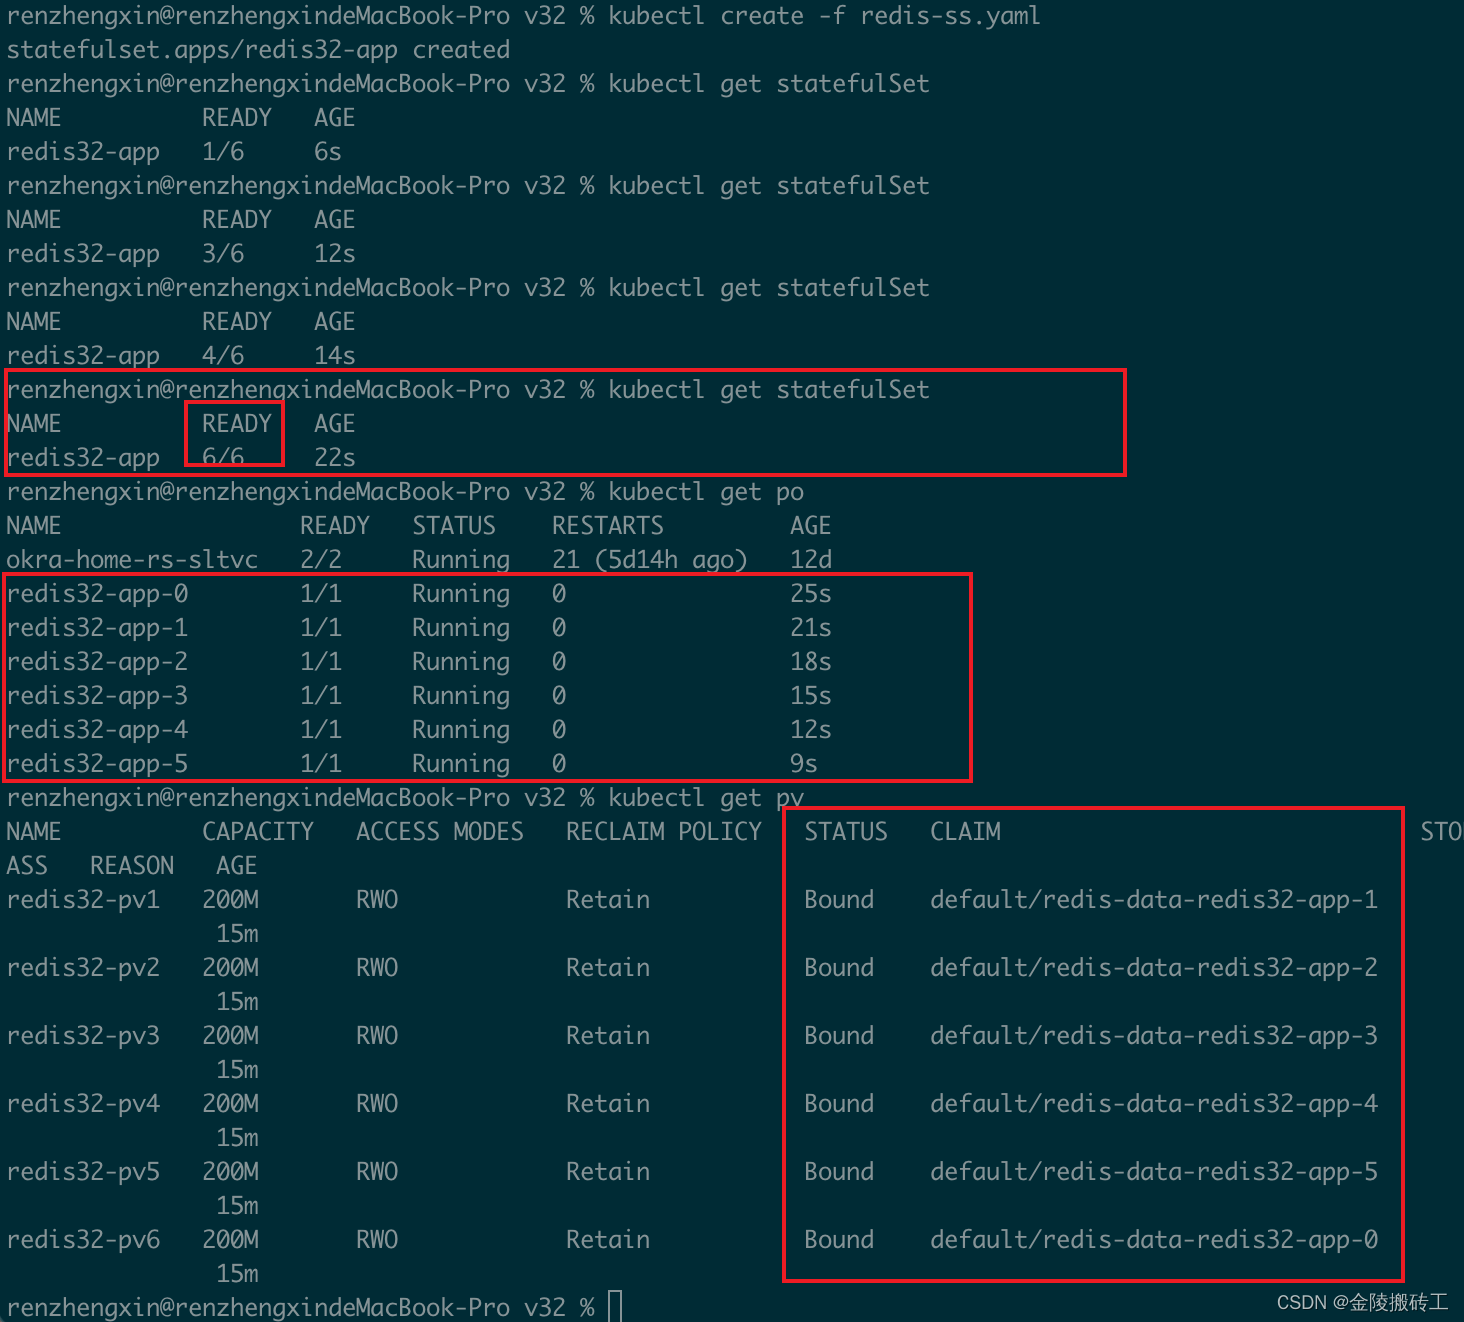The height and width of the screenshot is (1322, 1464).
Task: Click the 'ACCESS MODES' column header
Action: (440, 832)
